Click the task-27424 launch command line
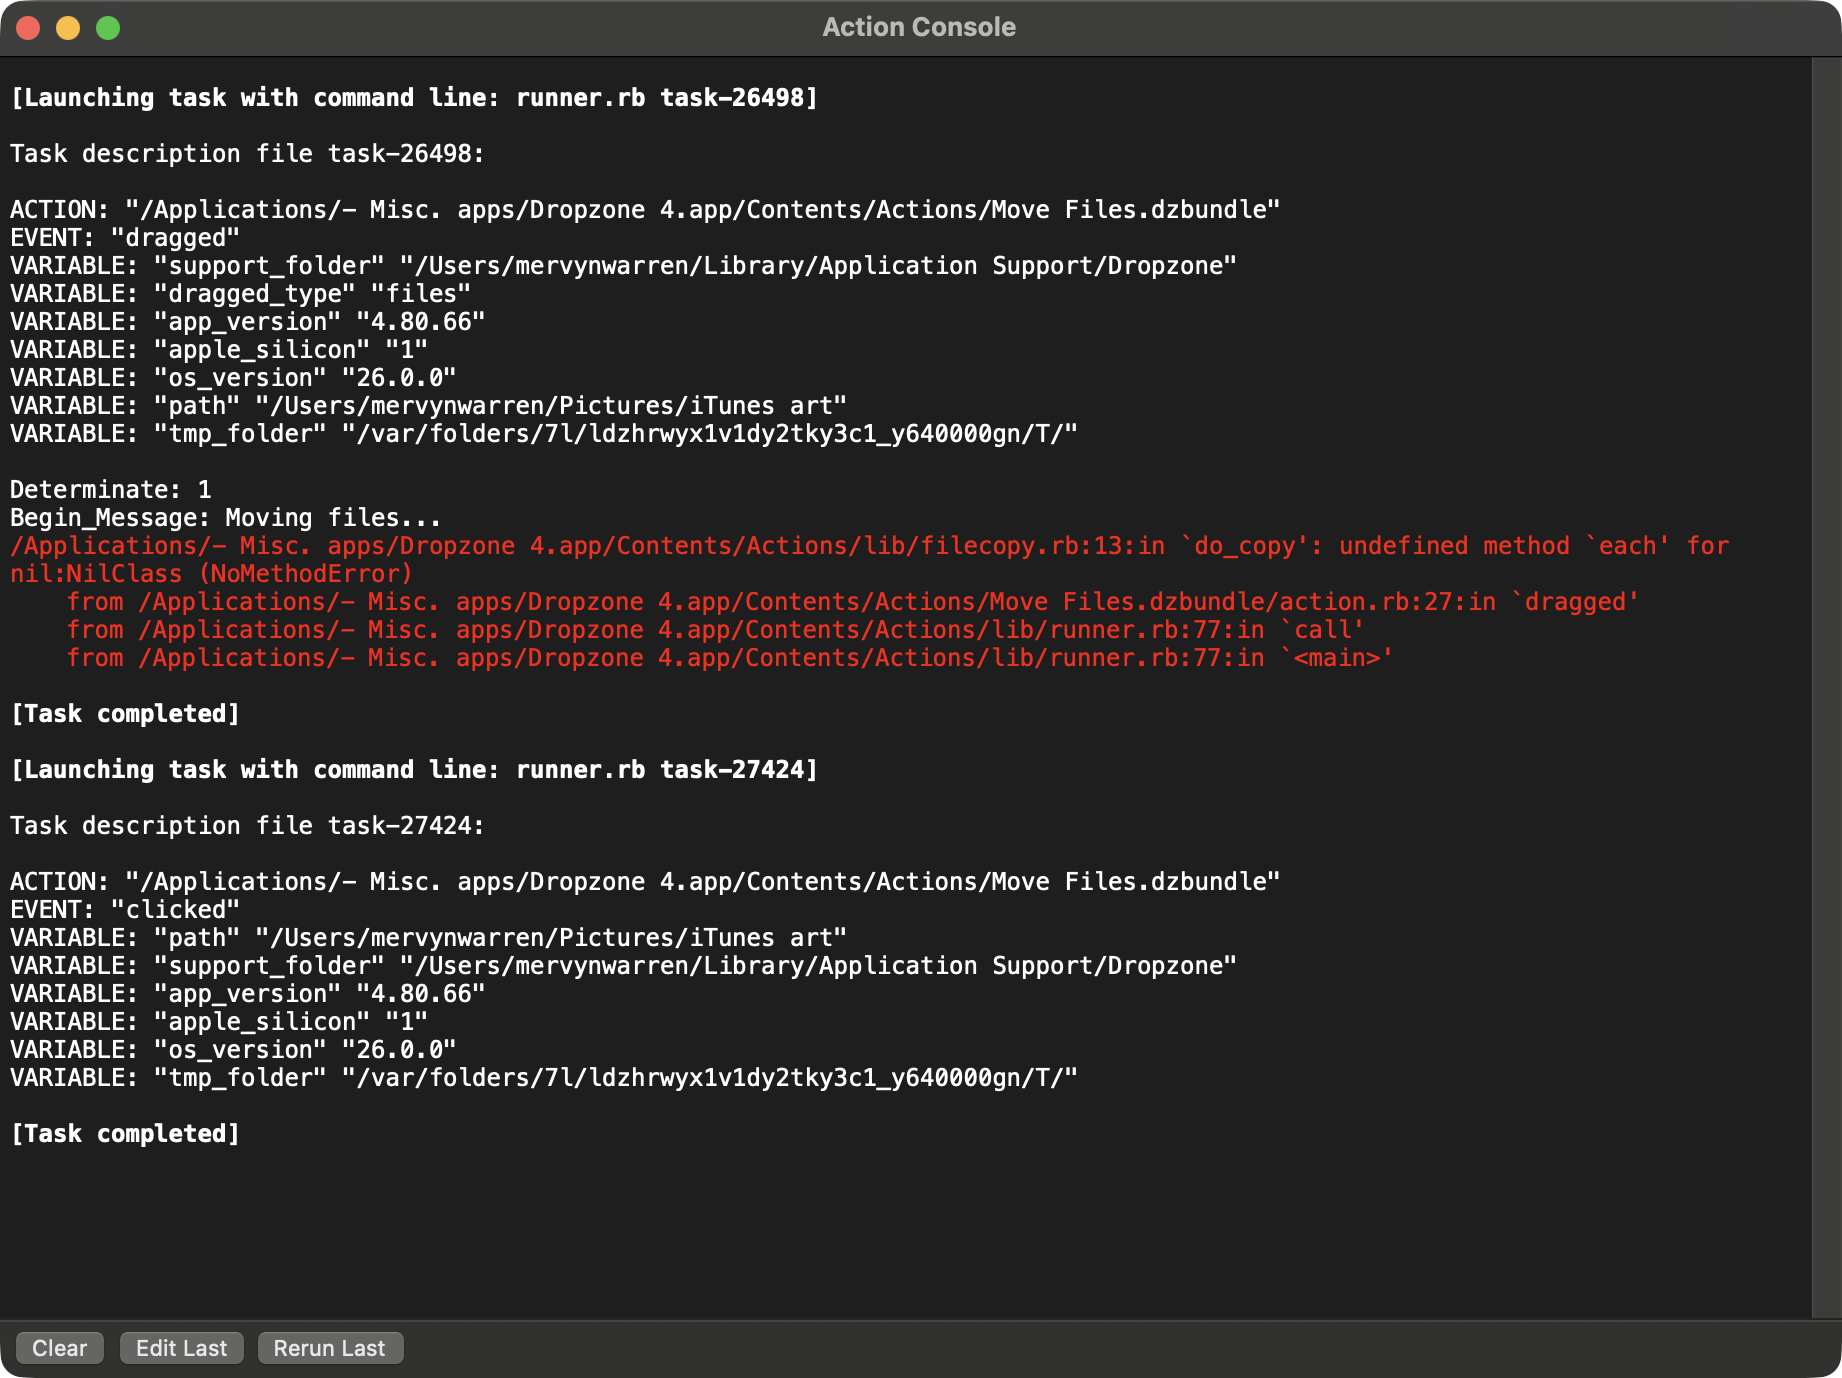 coord(413,770)
